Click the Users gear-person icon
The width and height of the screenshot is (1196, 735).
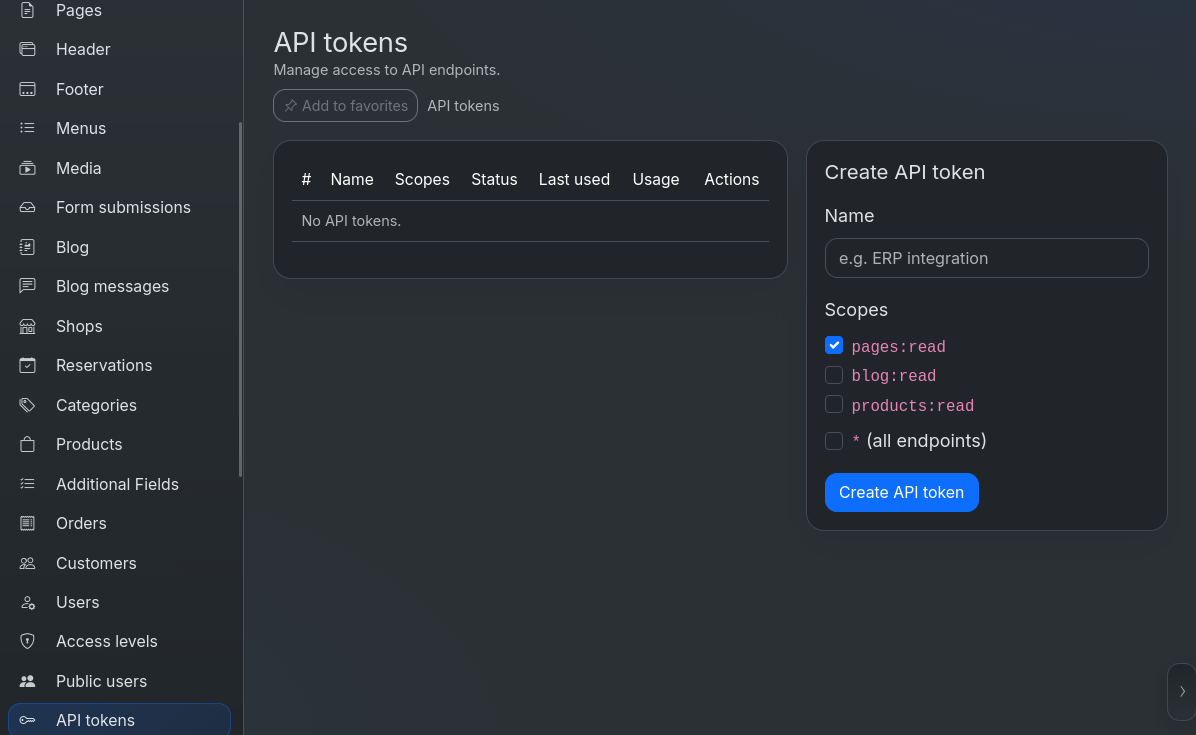(27, 602)
